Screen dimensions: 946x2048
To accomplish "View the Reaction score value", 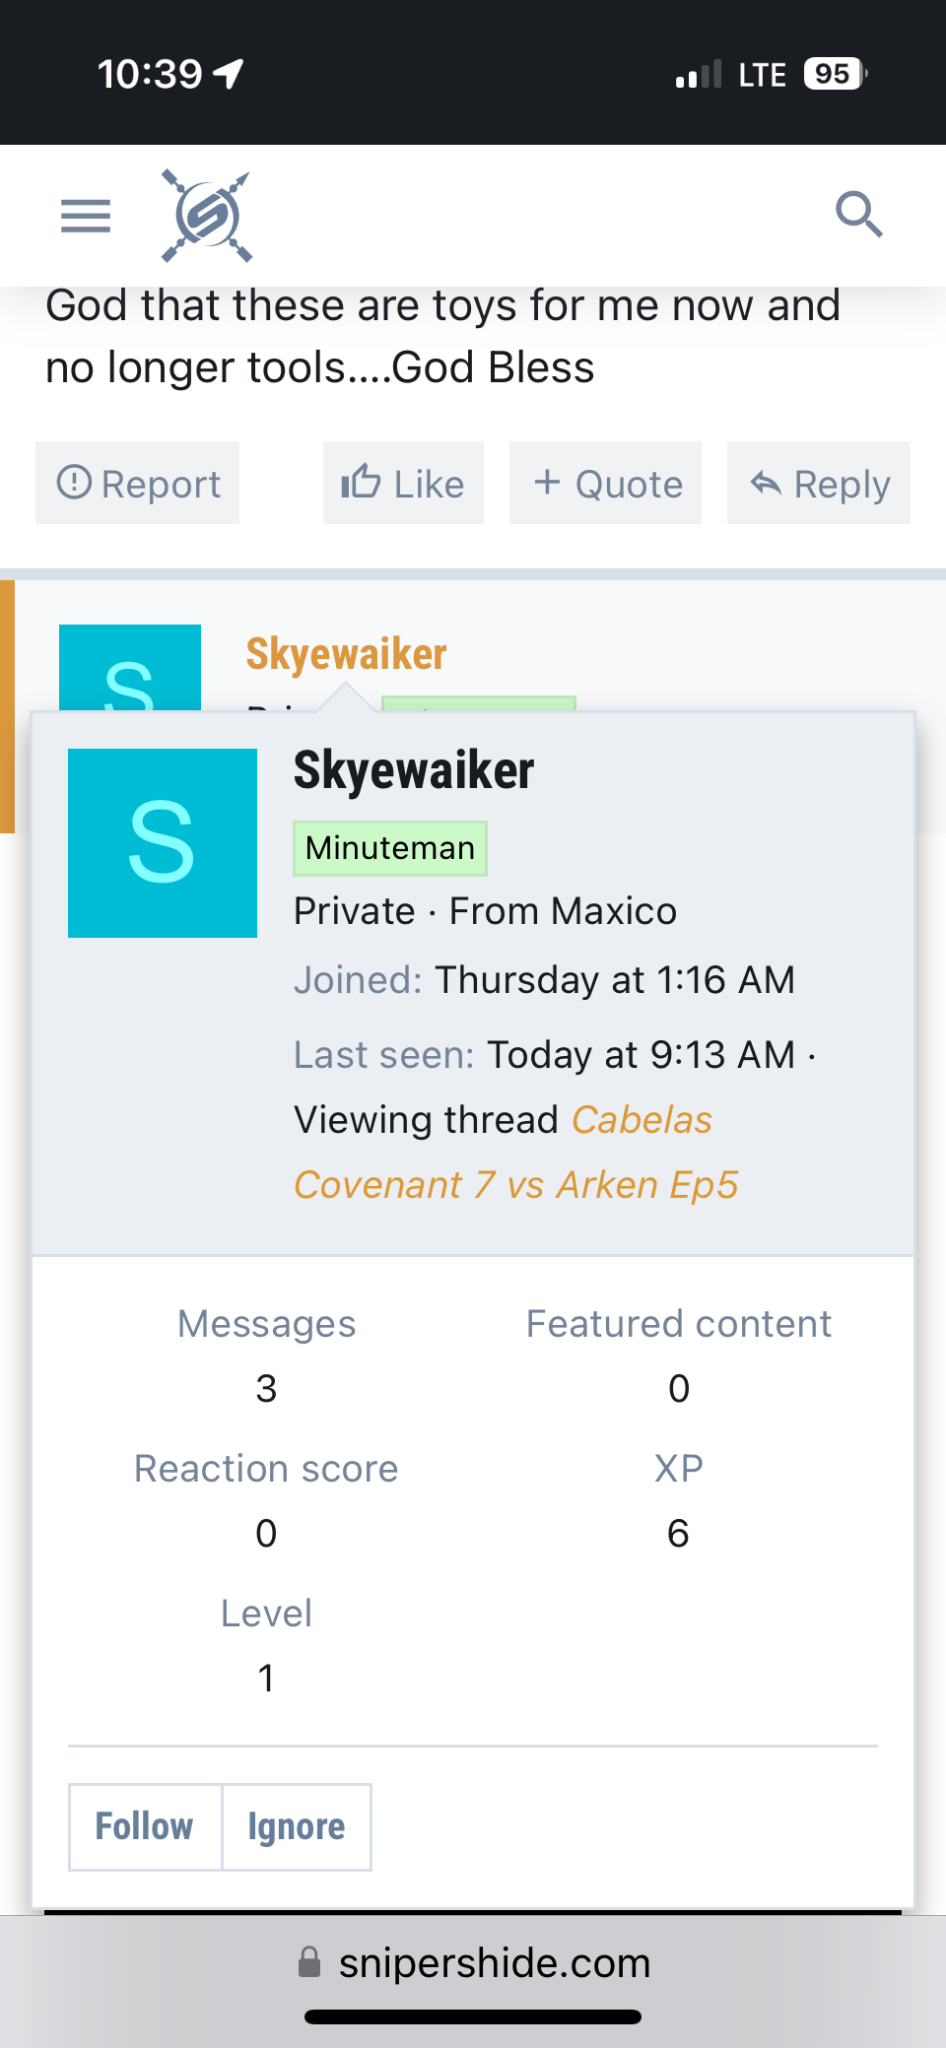I will point(266,1533).
